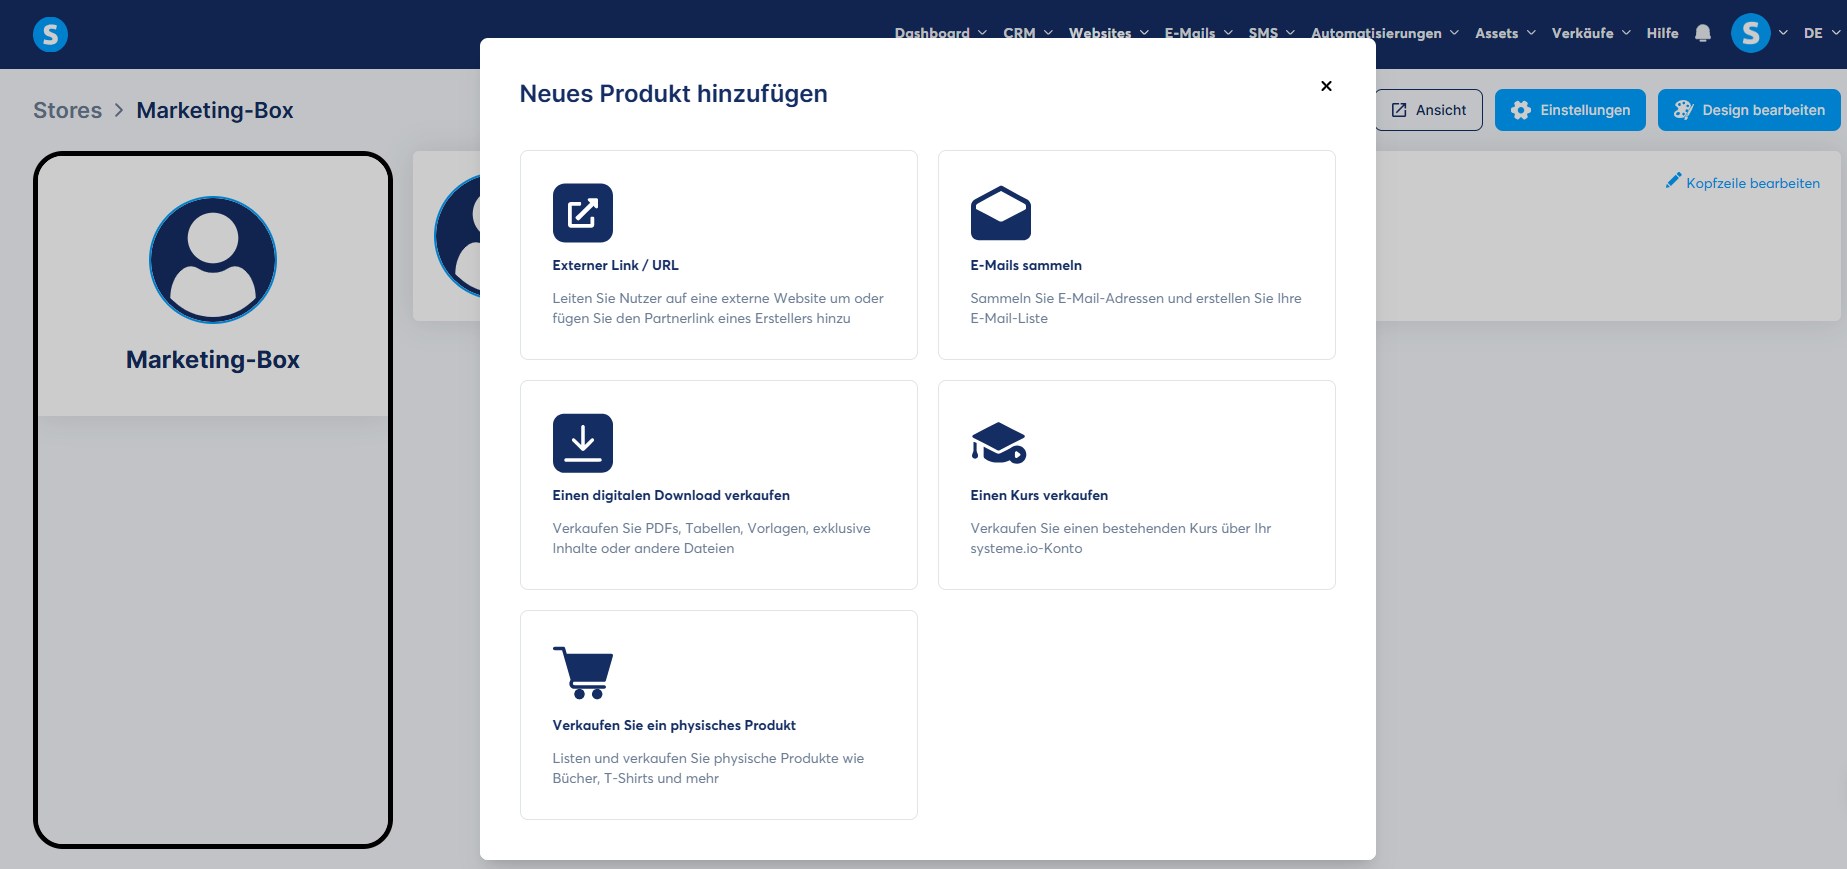Screen dimensions: 1847x869
Task: Click the Design bearbeiten button
Action: point(1749,110)
